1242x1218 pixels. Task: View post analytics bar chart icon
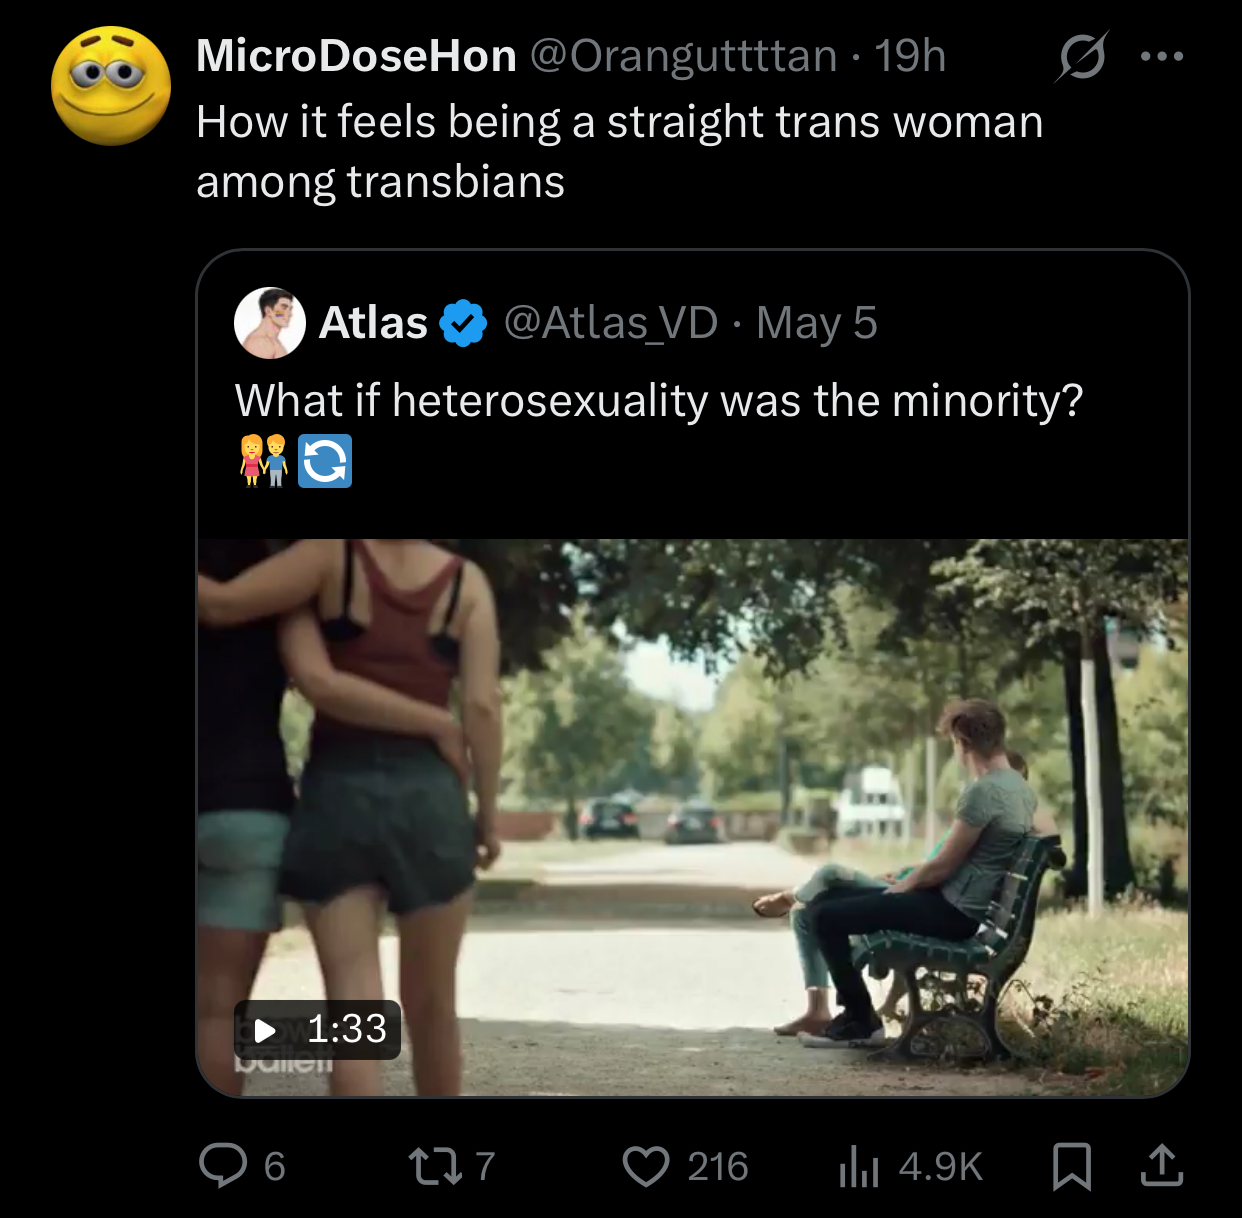tap(858, 1166)
